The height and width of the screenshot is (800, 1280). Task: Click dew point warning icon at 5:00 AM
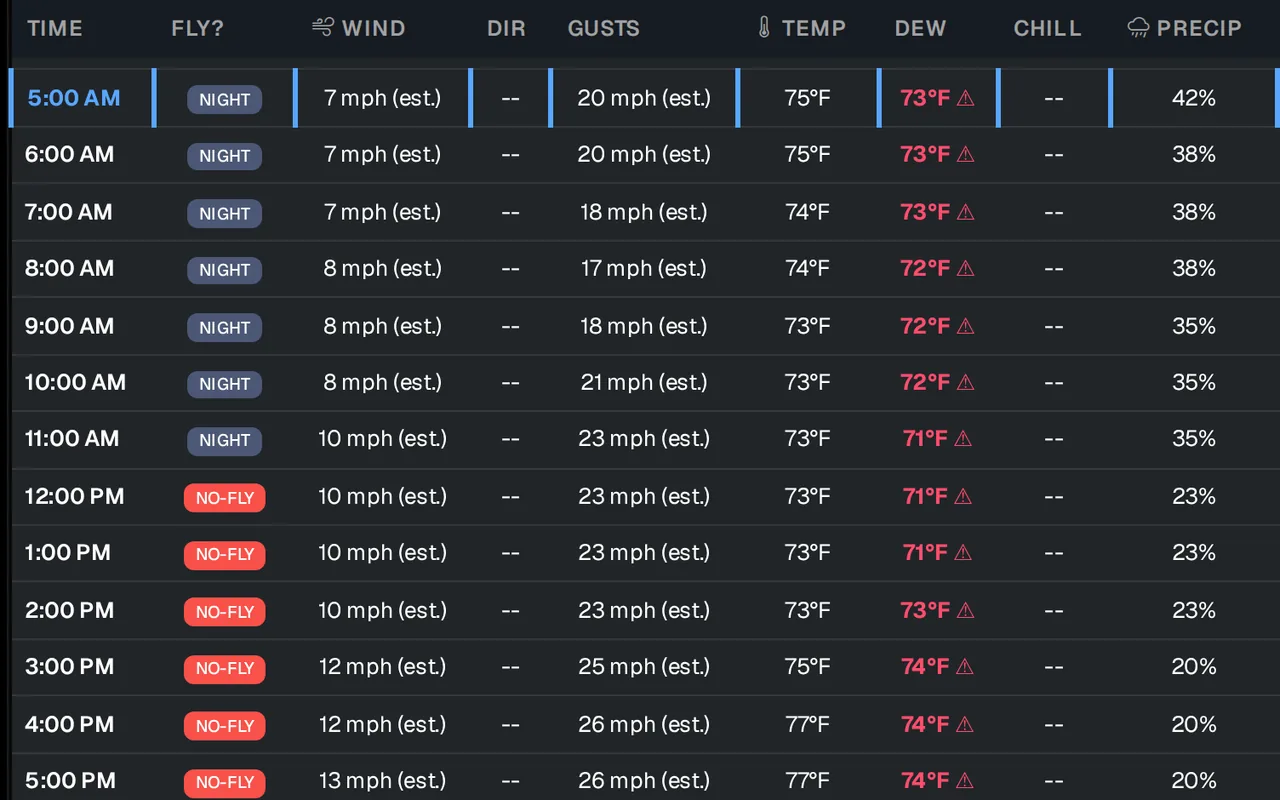point(966,98)
